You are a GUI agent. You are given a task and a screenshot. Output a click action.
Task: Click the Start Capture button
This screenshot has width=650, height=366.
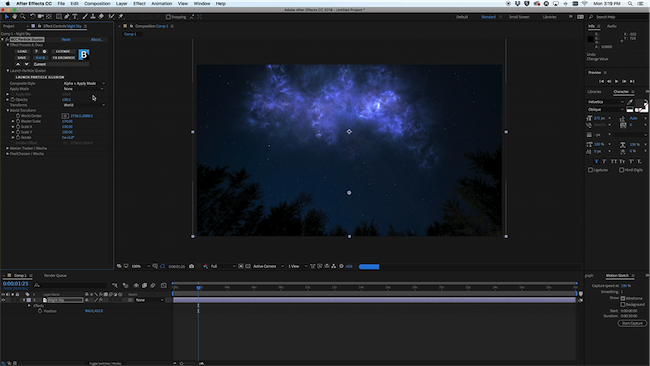coord(632,323)
